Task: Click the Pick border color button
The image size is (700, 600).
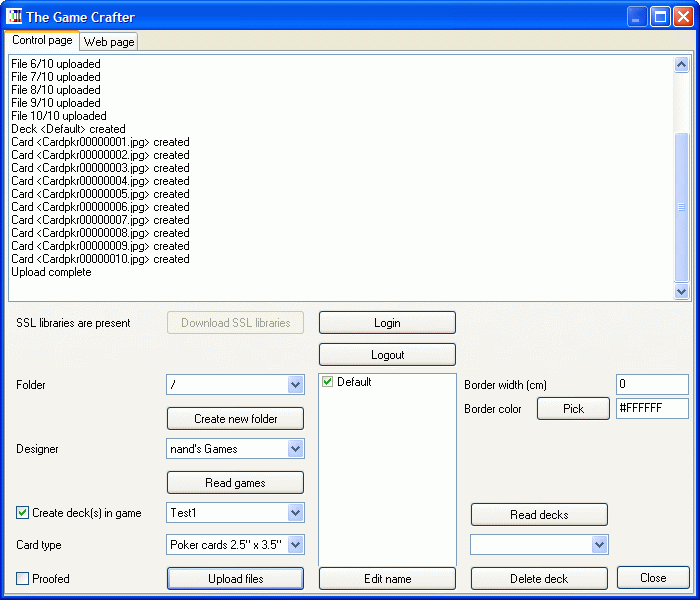Action: click(573, 408)
